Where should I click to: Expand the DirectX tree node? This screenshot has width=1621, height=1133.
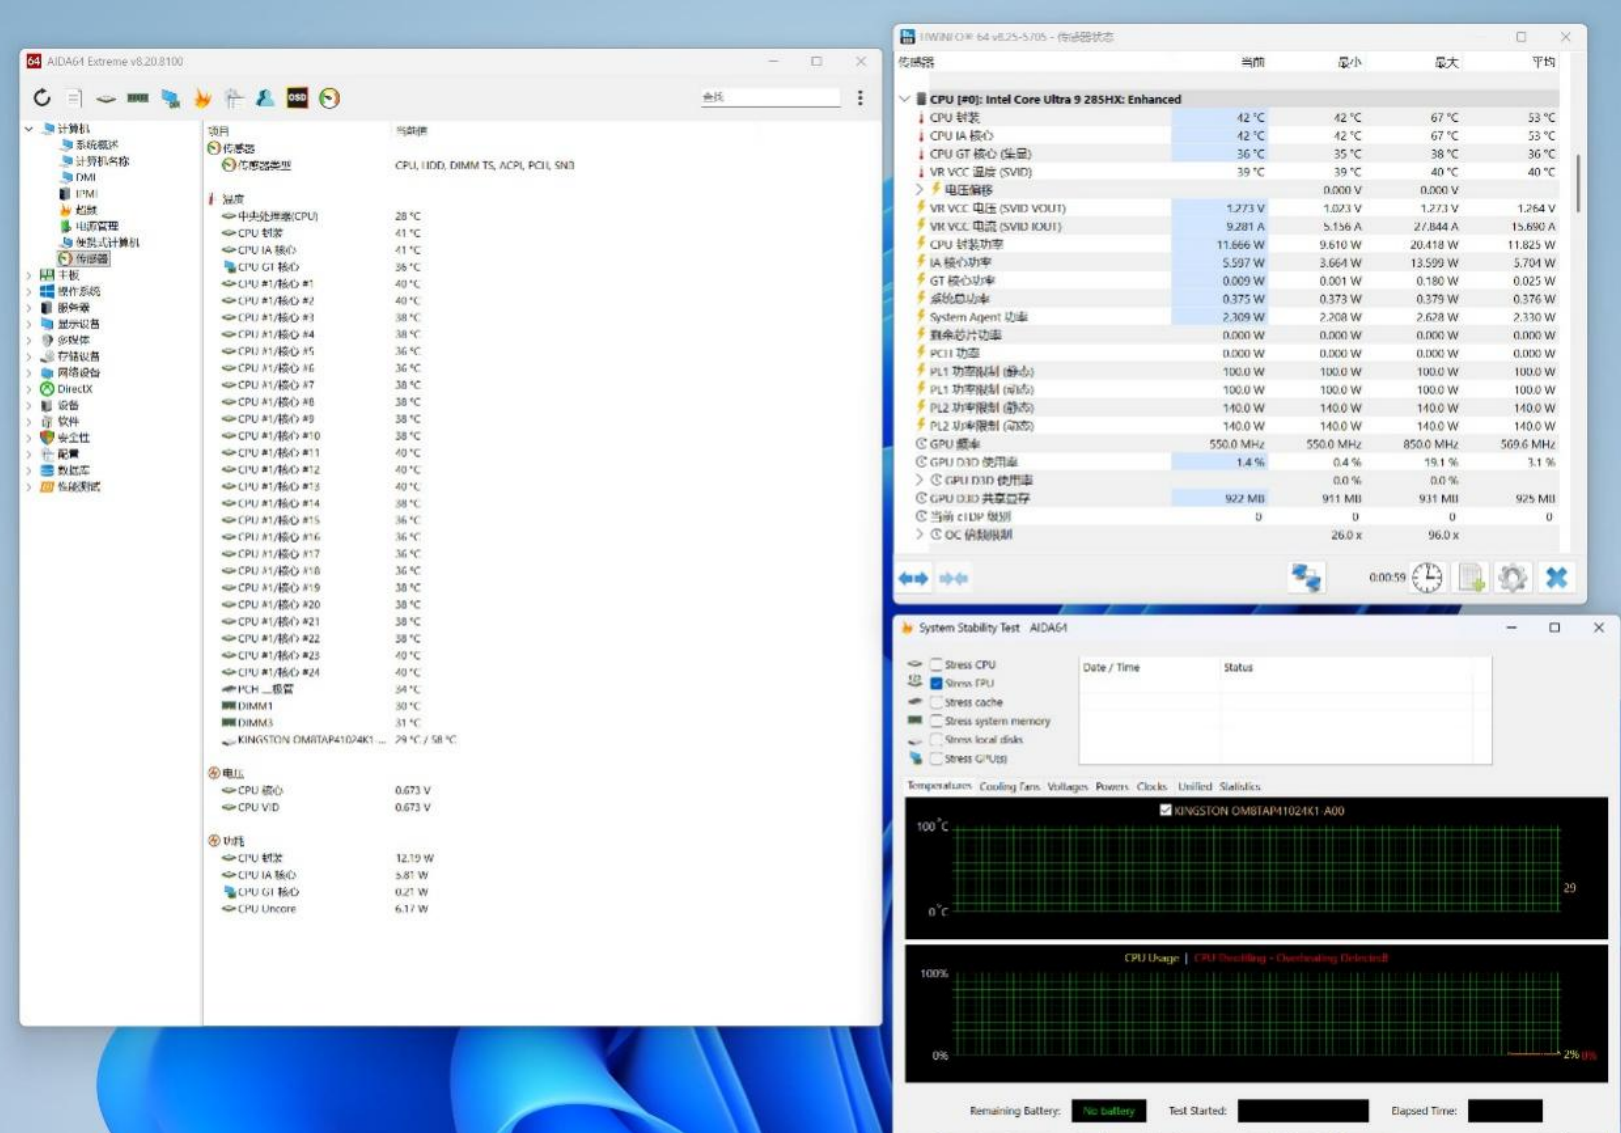pos(29,389)
